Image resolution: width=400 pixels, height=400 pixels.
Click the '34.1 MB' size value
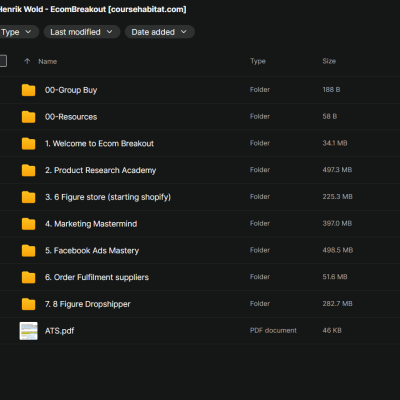pyautogui.click(x=335, y=143)
